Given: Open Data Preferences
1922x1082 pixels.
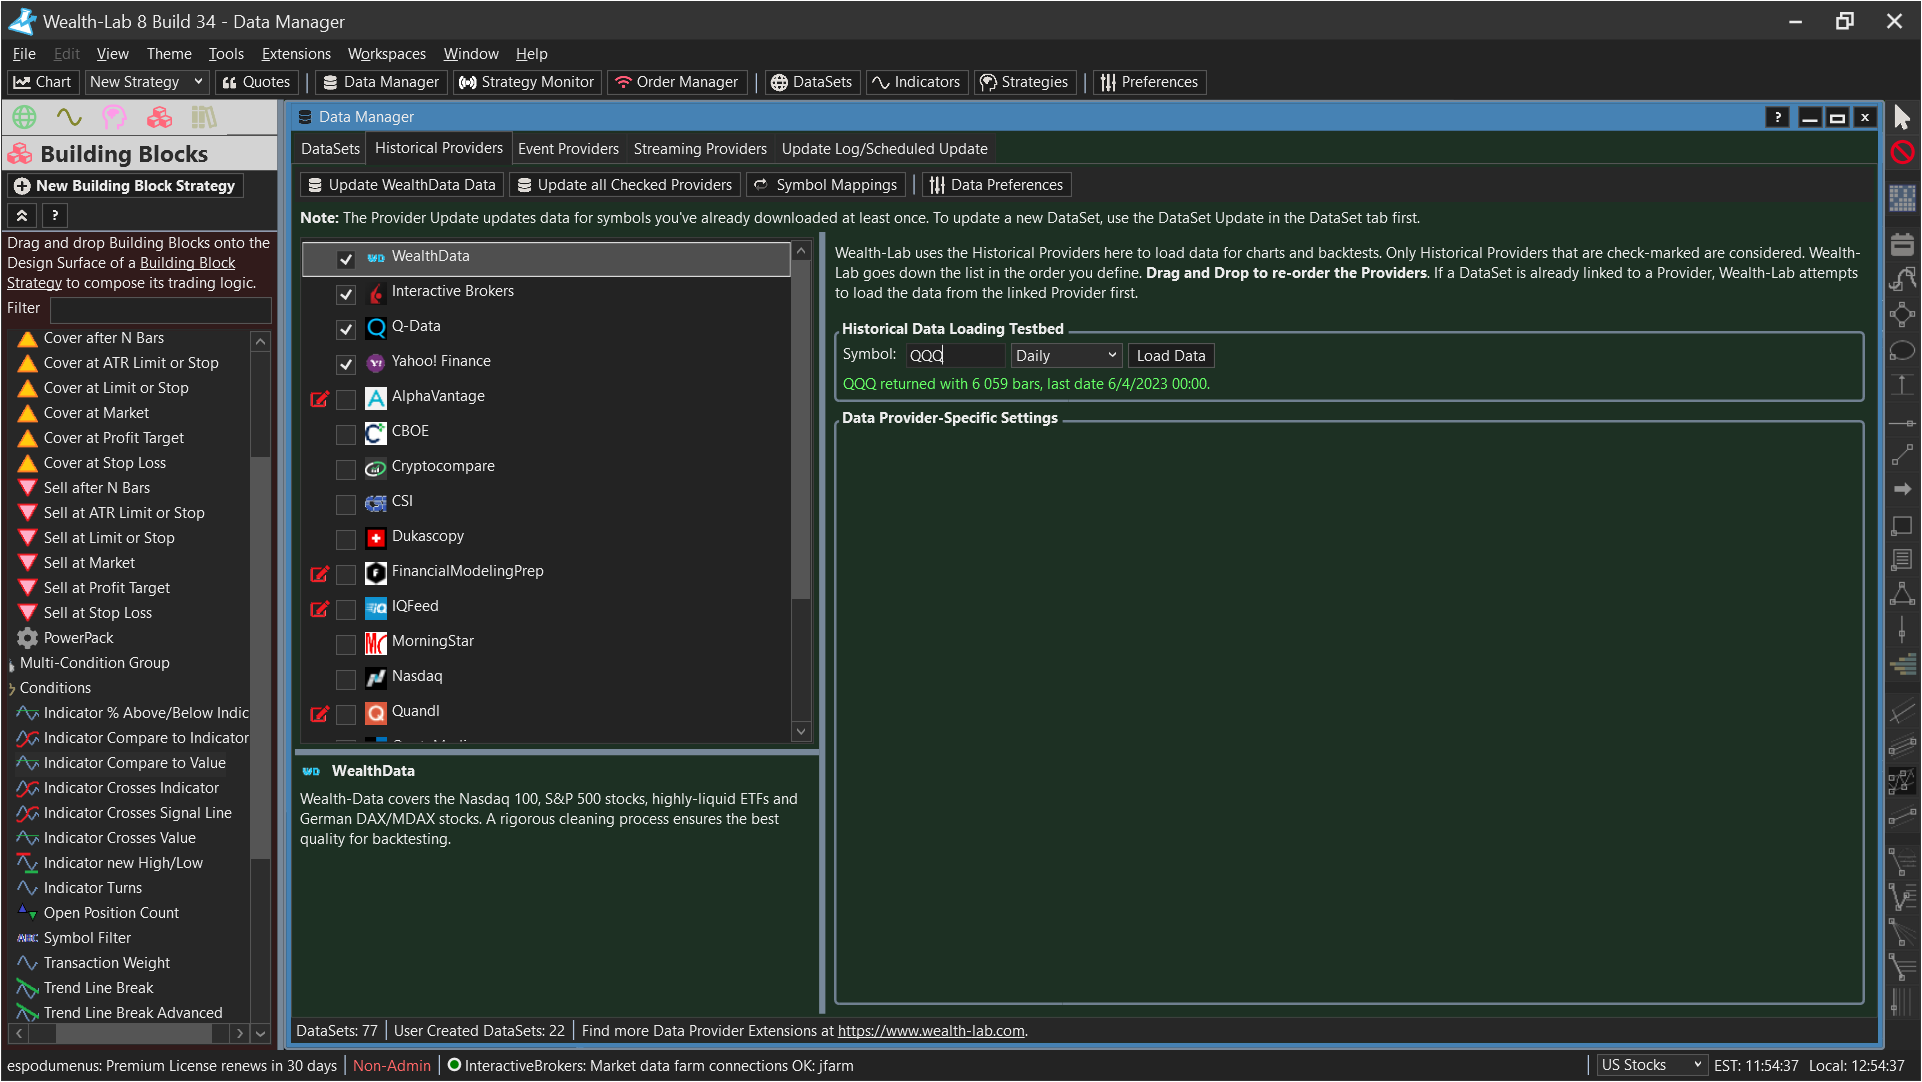Looking at the screenshot, I should click(996, 185).
